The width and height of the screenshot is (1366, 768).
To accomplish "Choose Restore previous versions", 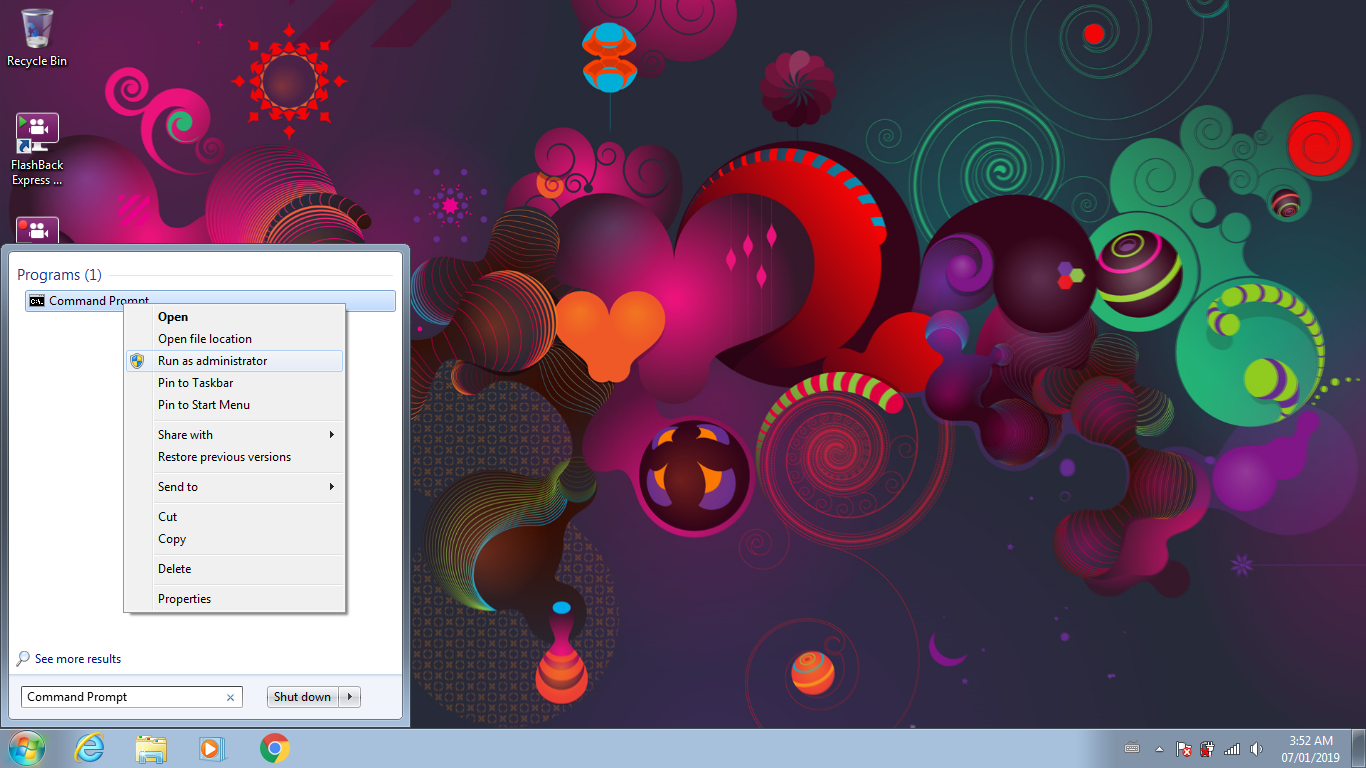I will (235, 457).
